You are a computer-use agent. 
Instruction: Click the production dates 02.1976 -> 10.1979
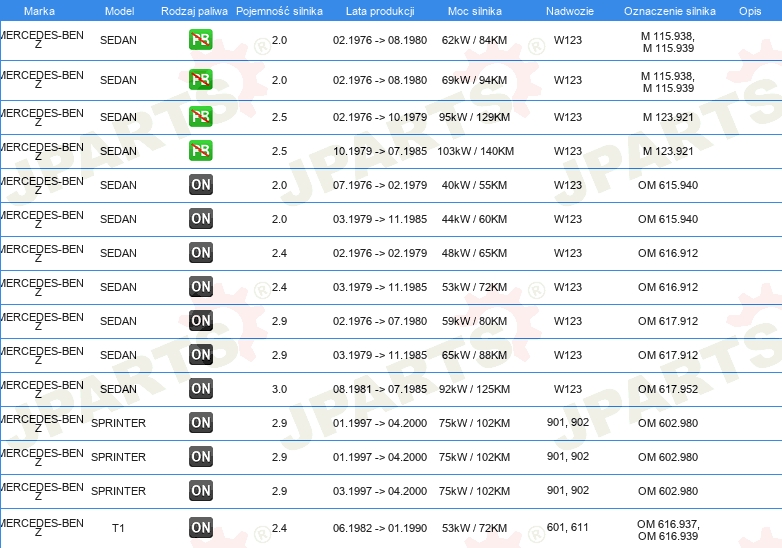click(x=380, y=117)
